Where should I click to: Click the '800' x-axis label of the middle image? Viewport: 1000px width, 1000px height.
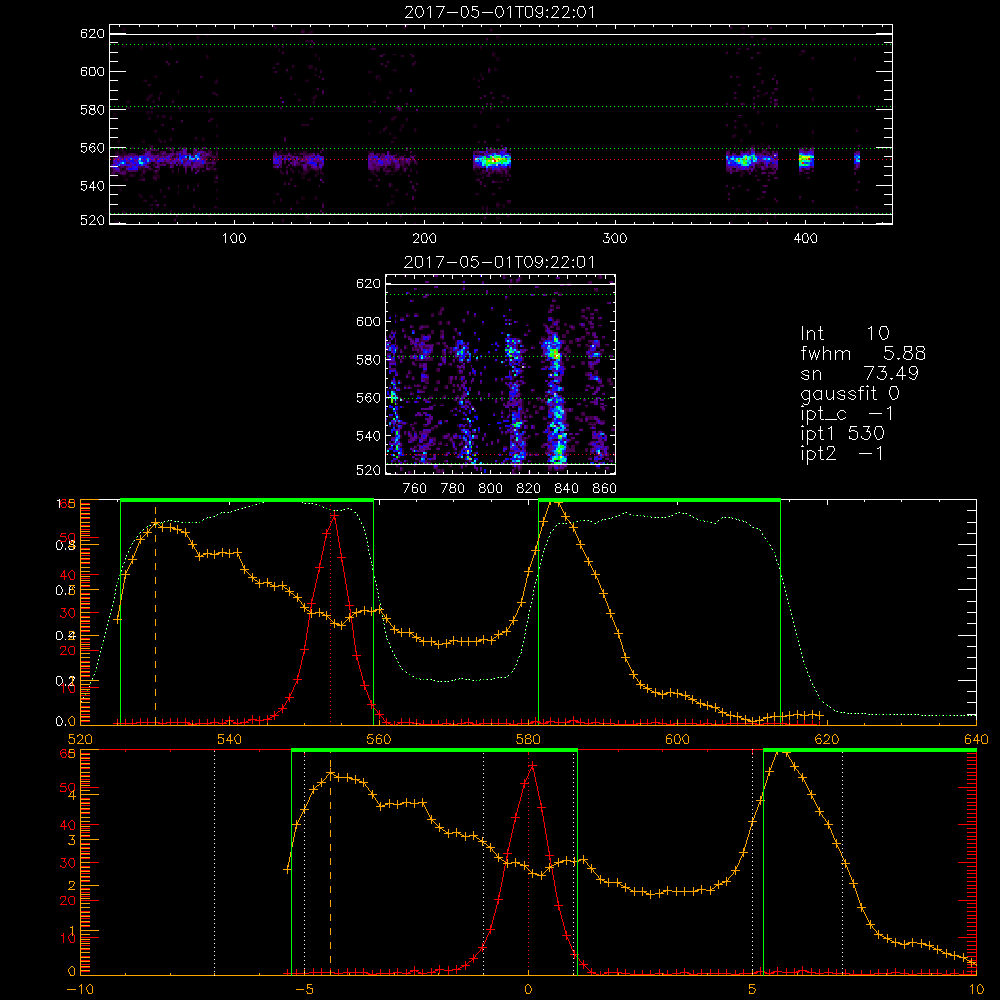click(x=490, y=489)
